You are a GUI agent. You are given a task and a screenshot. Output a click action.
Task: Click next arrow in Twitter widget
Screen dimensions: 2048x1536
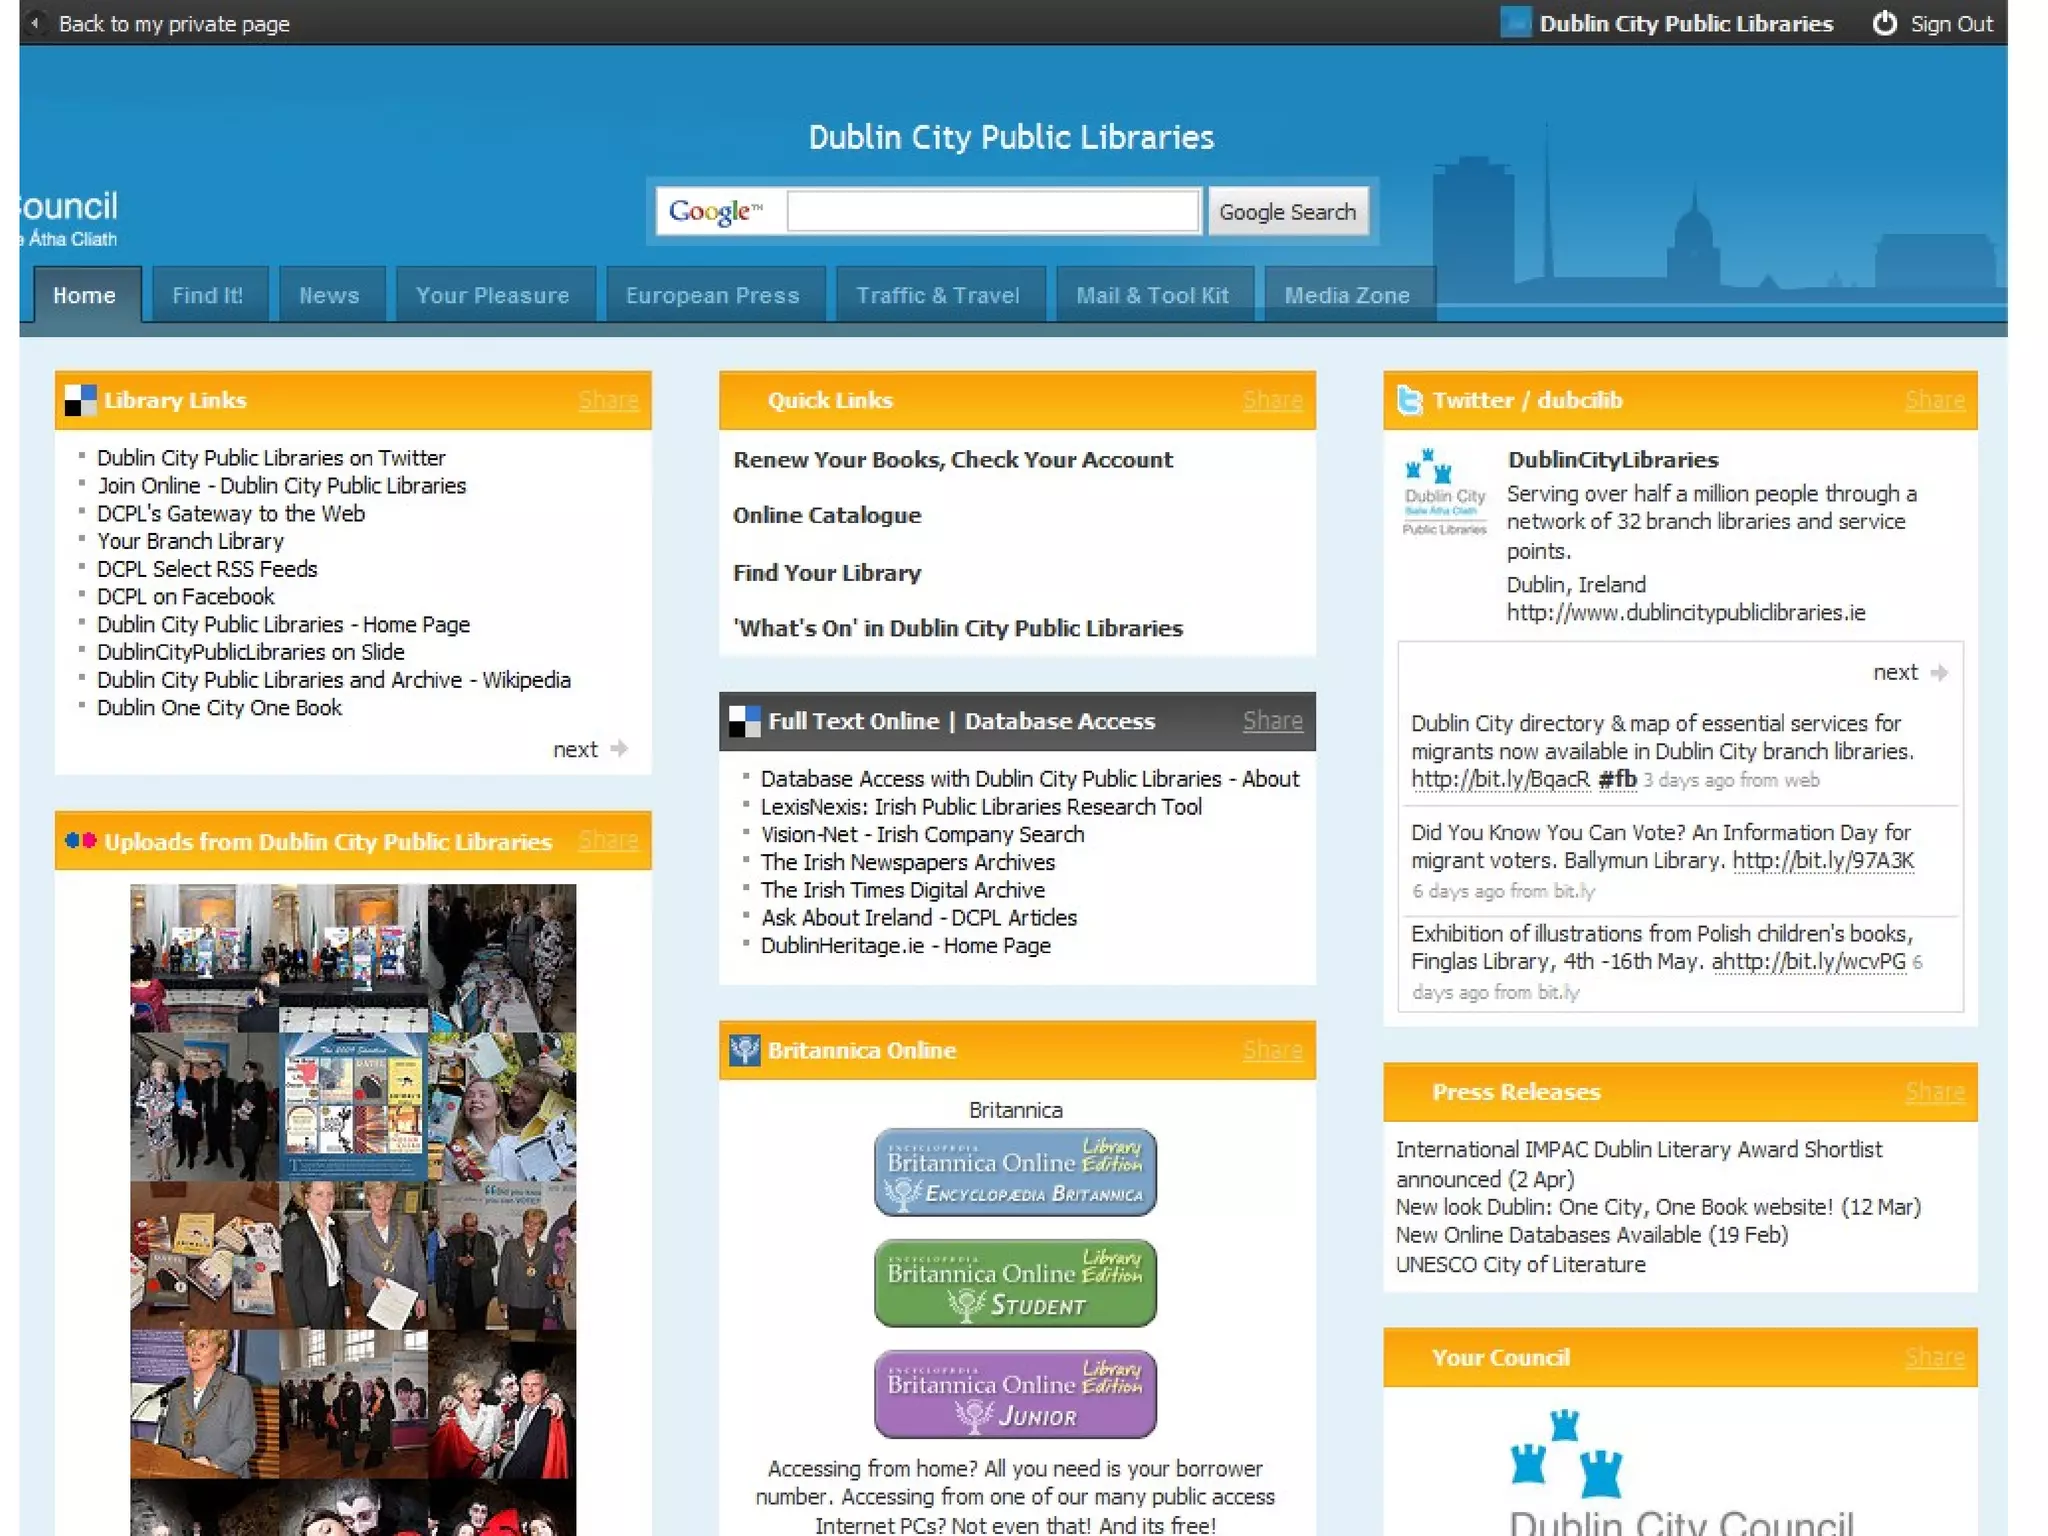tap(1938, 673)
